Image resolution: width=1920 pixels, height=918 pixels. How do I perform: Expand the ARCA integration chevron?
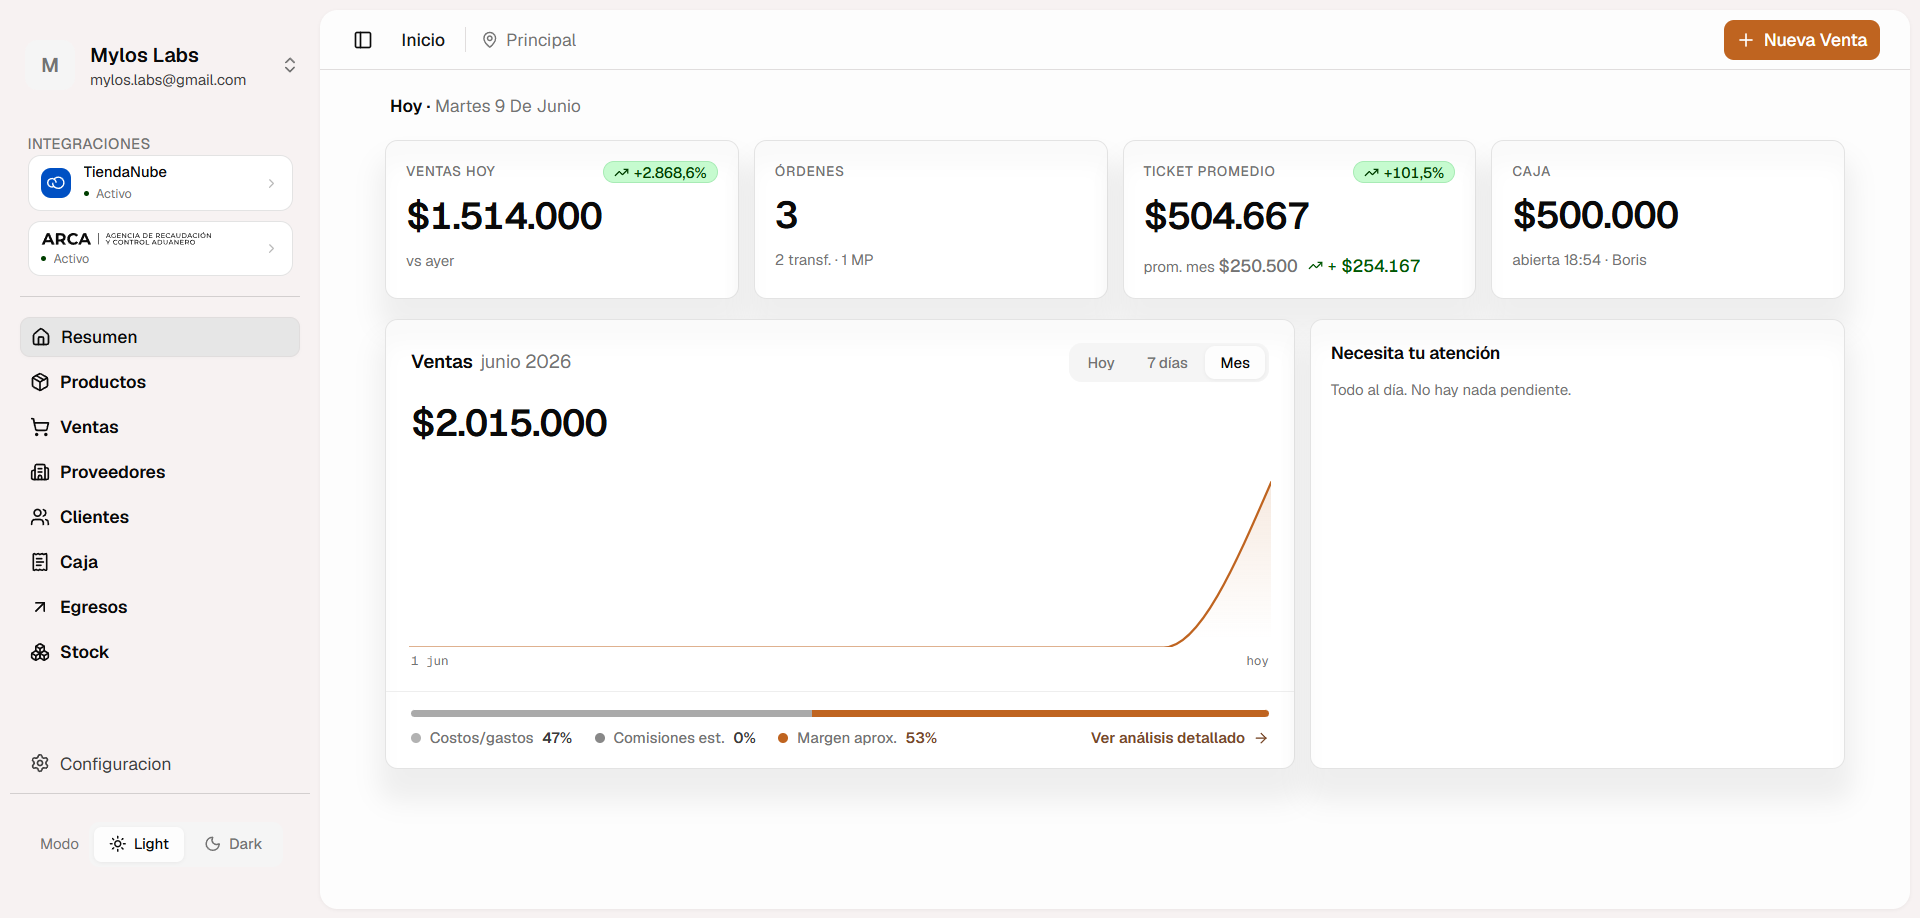pos(271,248)
